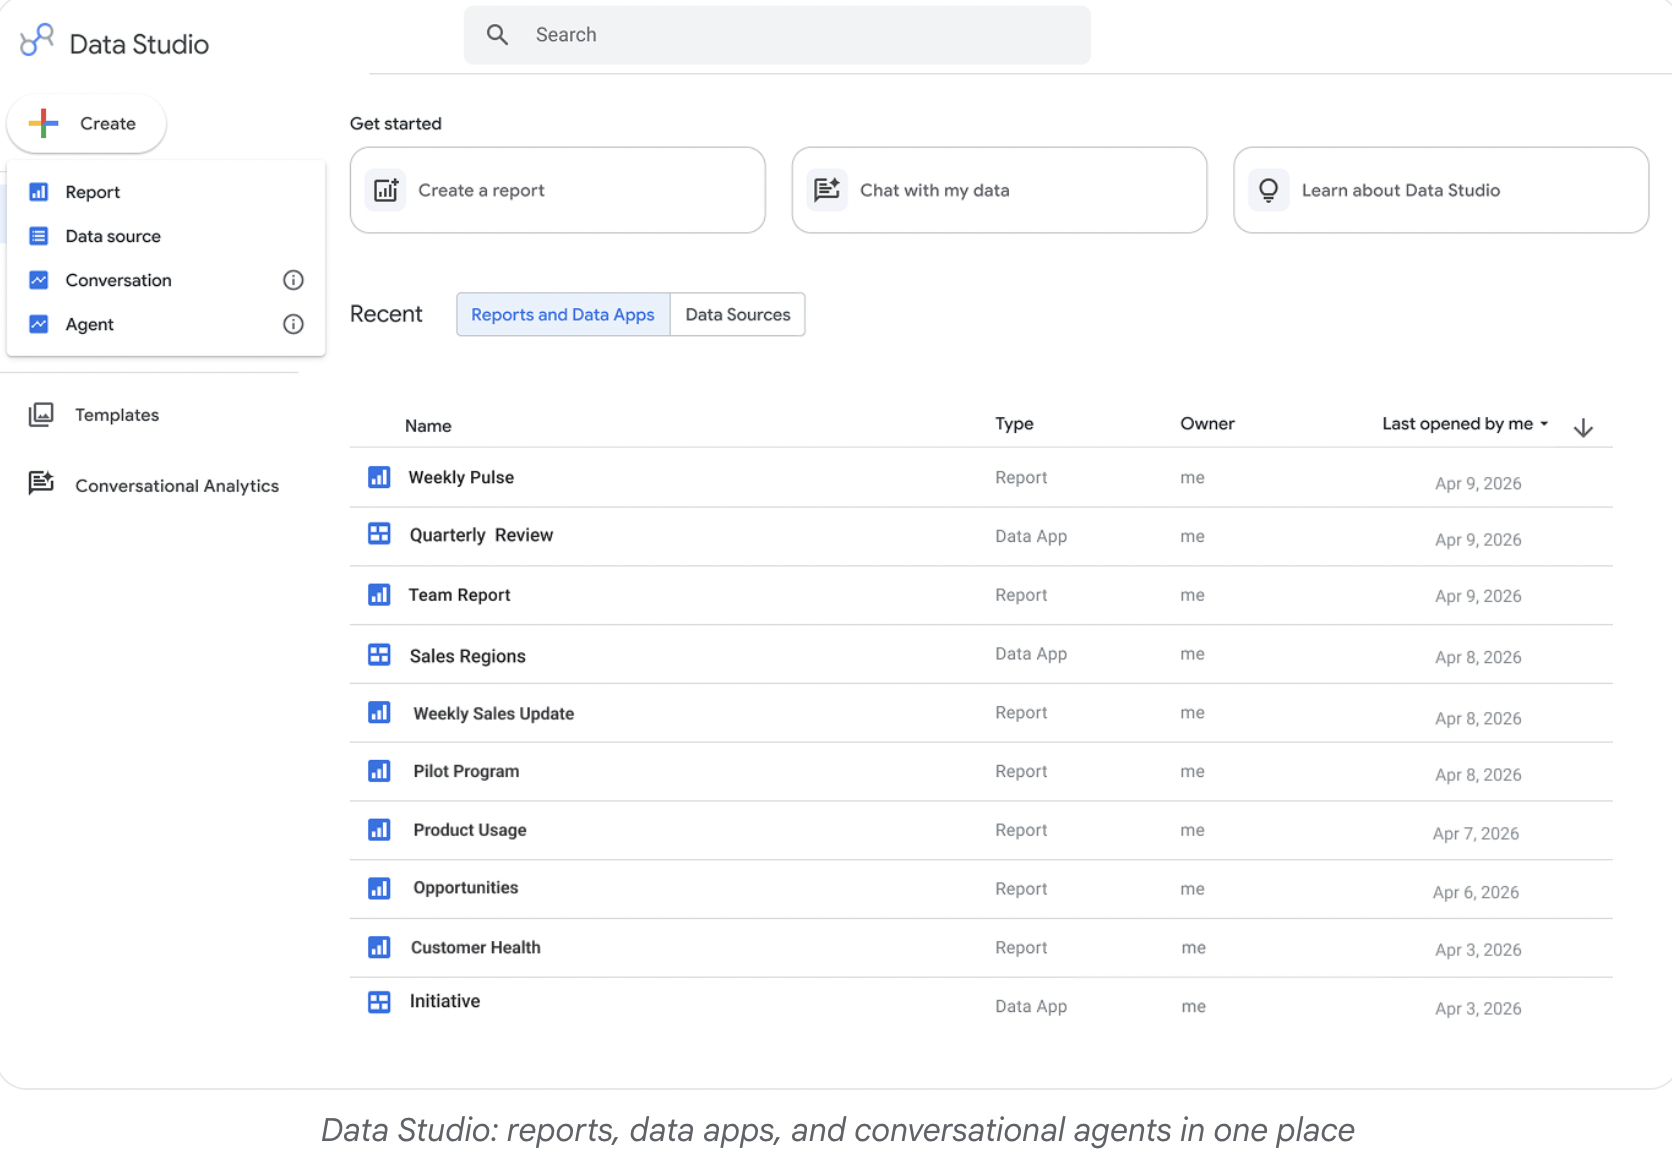Image resolution: width=1672 pixels, height=1154 pixels.
Task: Click into the Search field
Action: click(777, 35)
